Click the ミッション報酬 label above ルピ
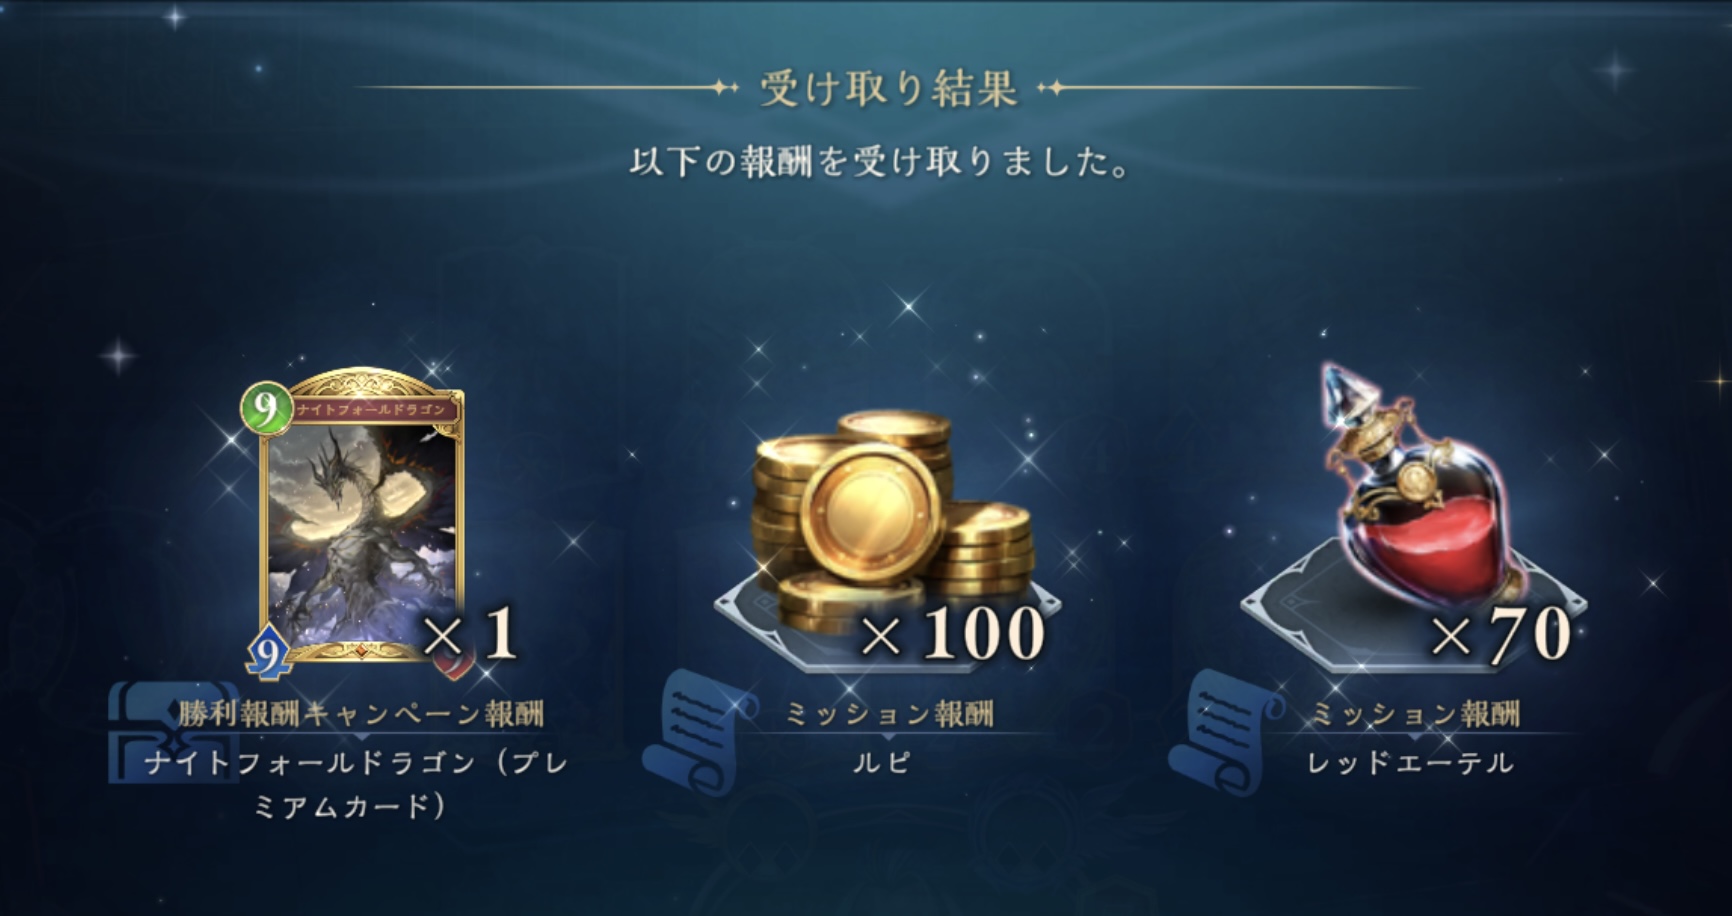Image resolution: width=1732 pixels, height=916 pixels. 889,713
